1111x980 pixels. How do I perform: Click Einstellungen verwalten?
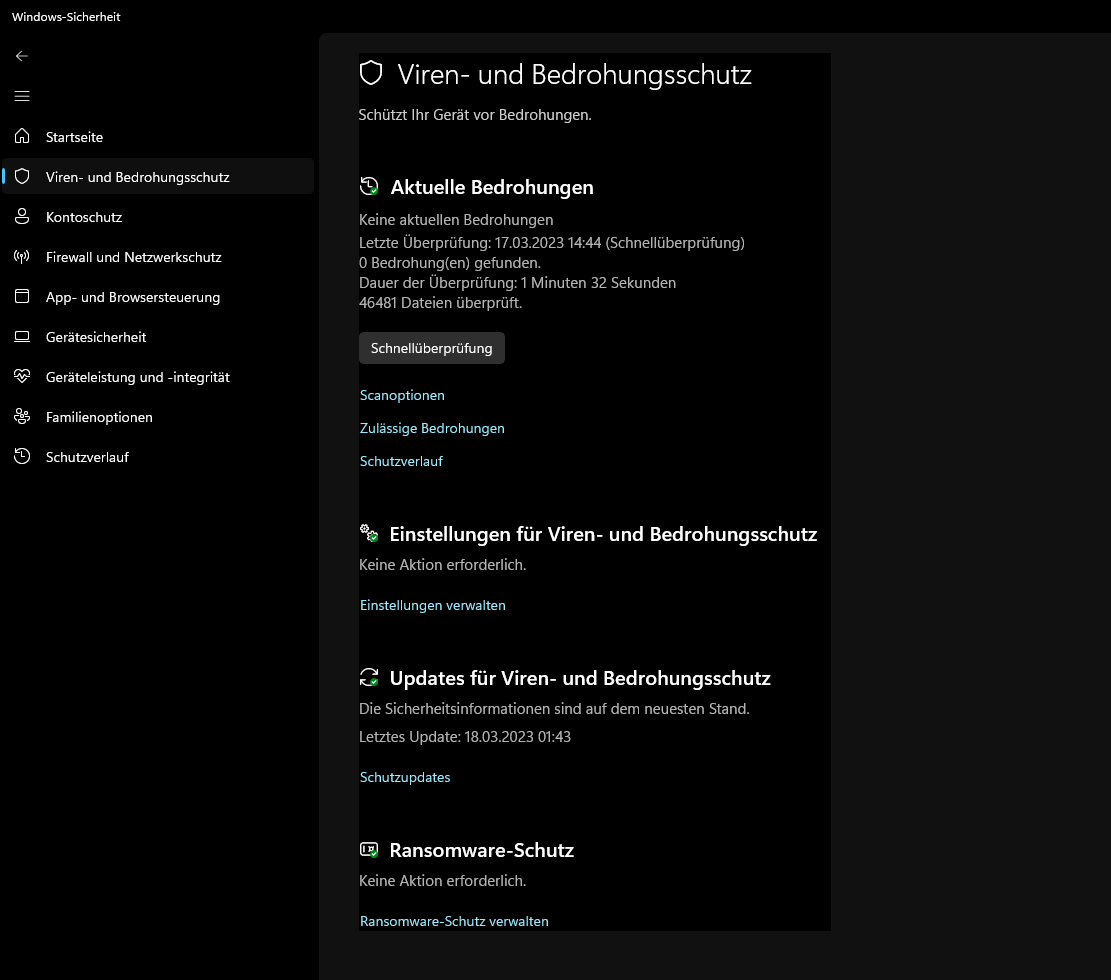432,605
